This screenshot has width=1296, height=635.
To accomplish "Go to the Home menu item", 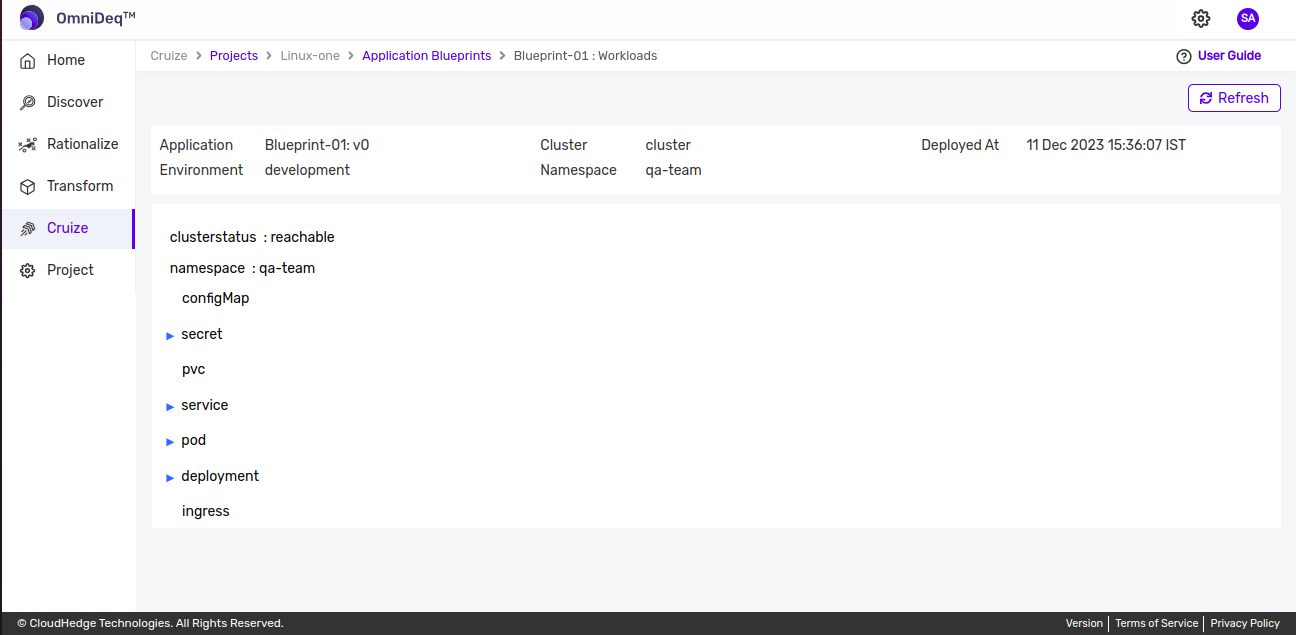I will (68, 60).
